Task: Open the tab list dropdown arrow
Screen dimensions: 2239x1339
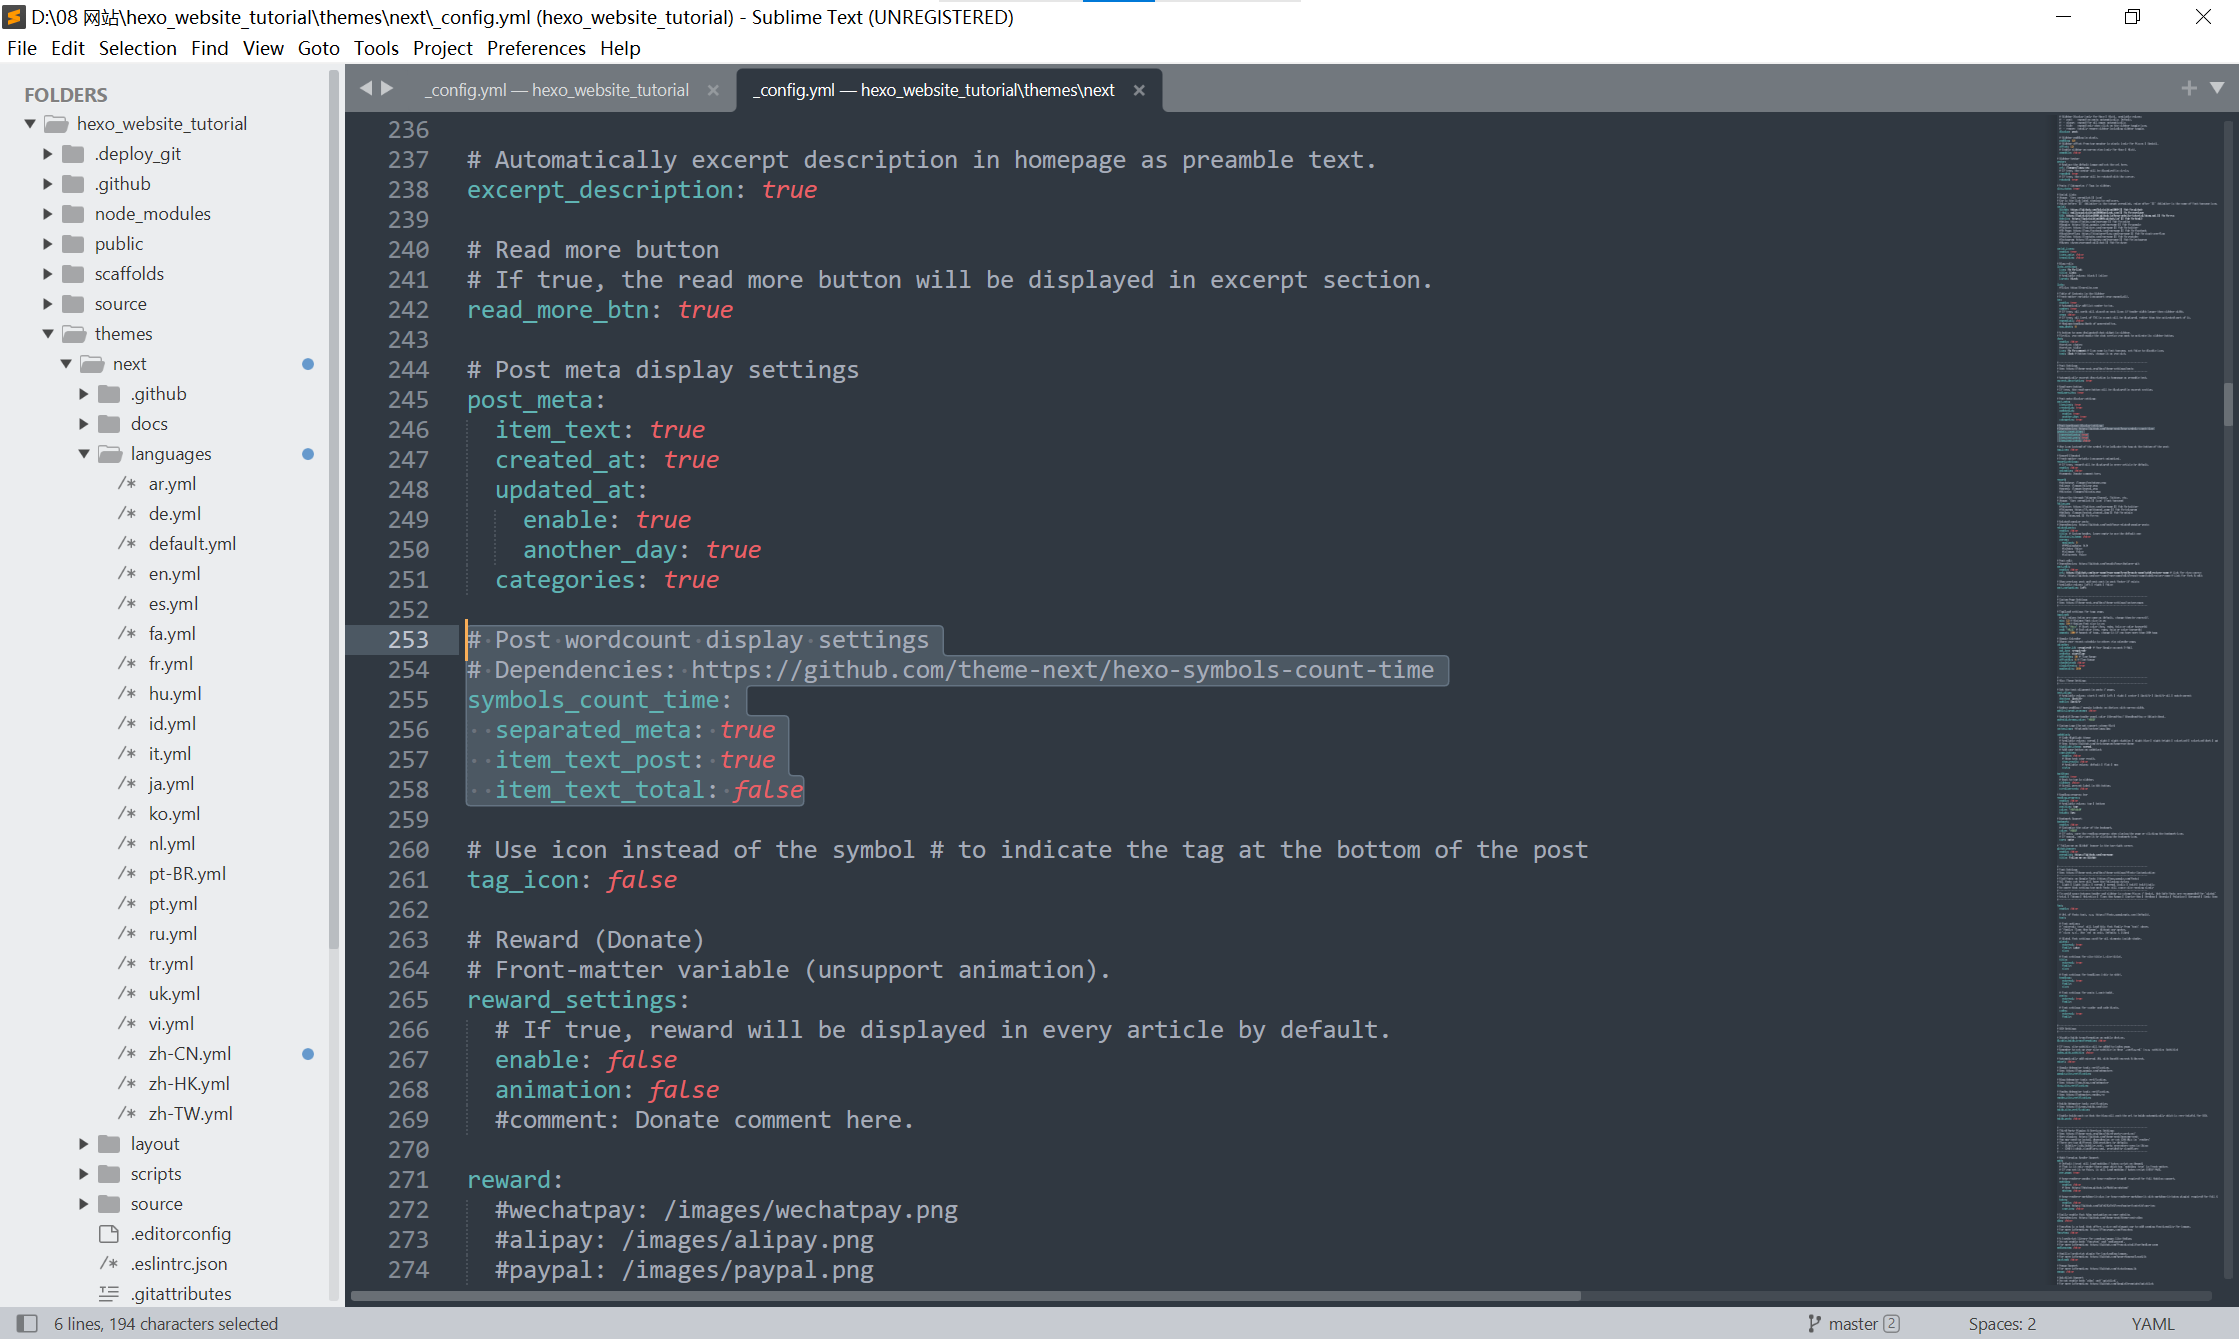Action: [2217, 88]
